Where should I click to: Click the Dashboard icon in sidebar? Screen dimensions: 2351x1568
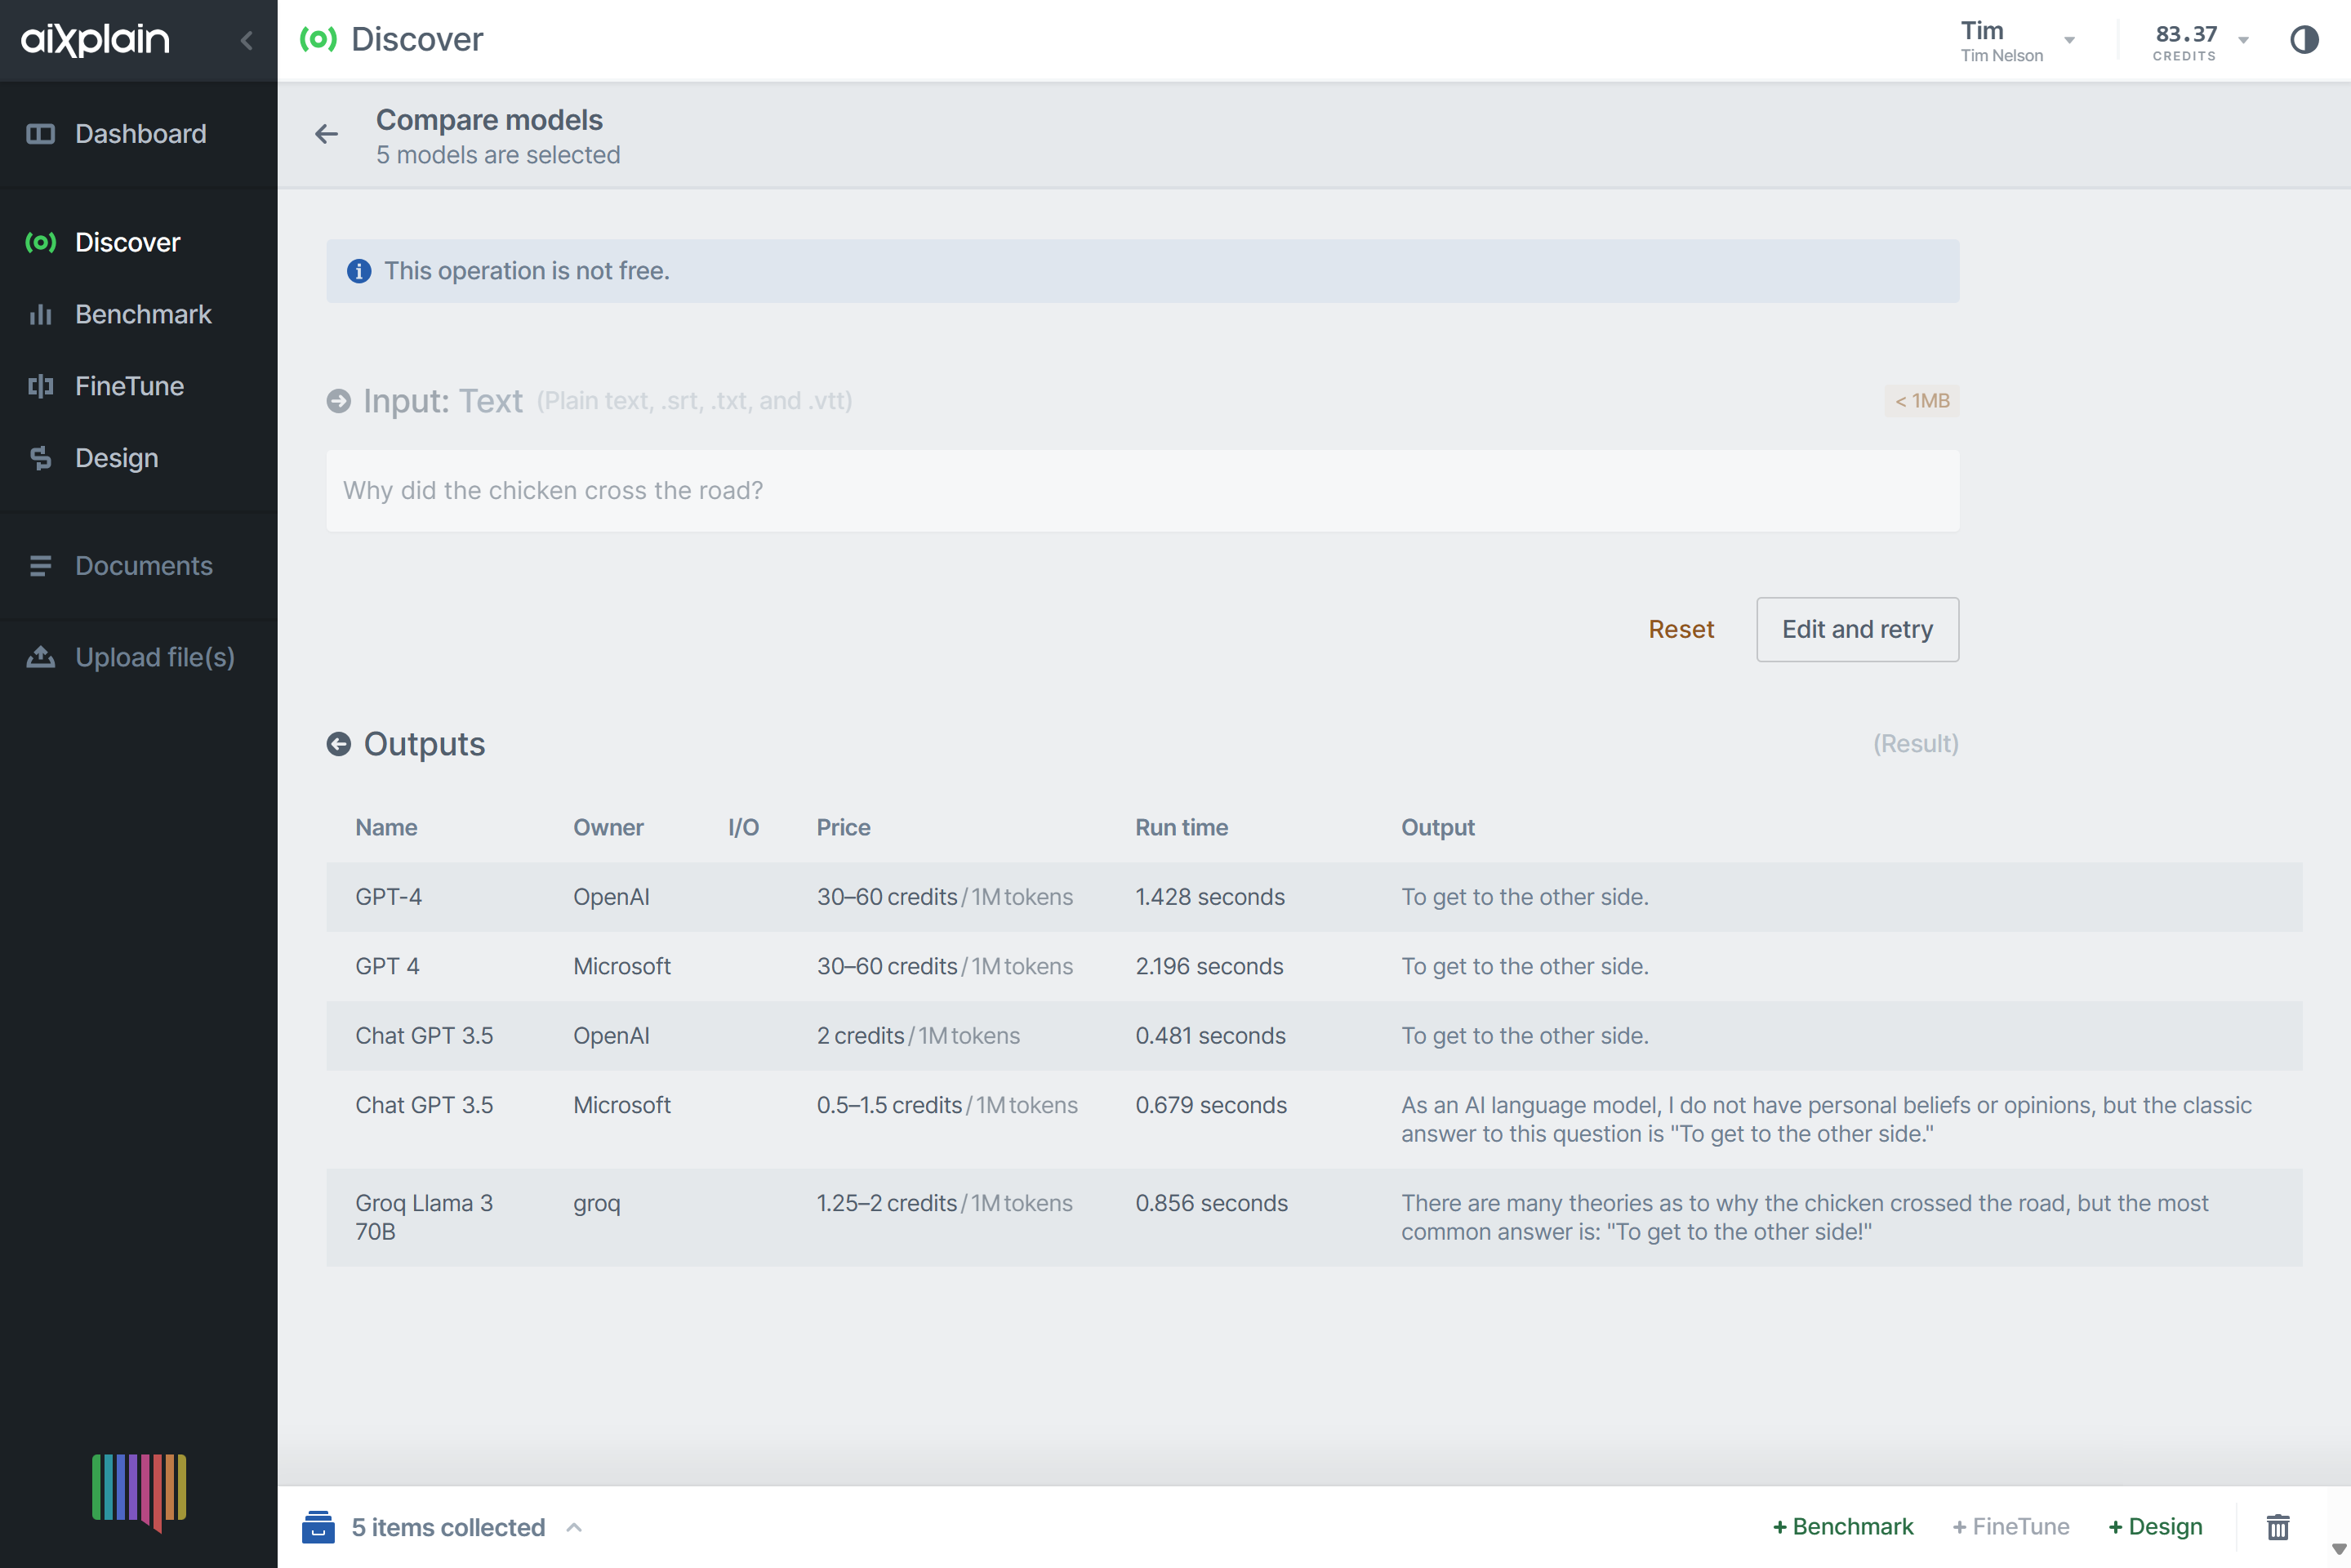pos(40,134)
